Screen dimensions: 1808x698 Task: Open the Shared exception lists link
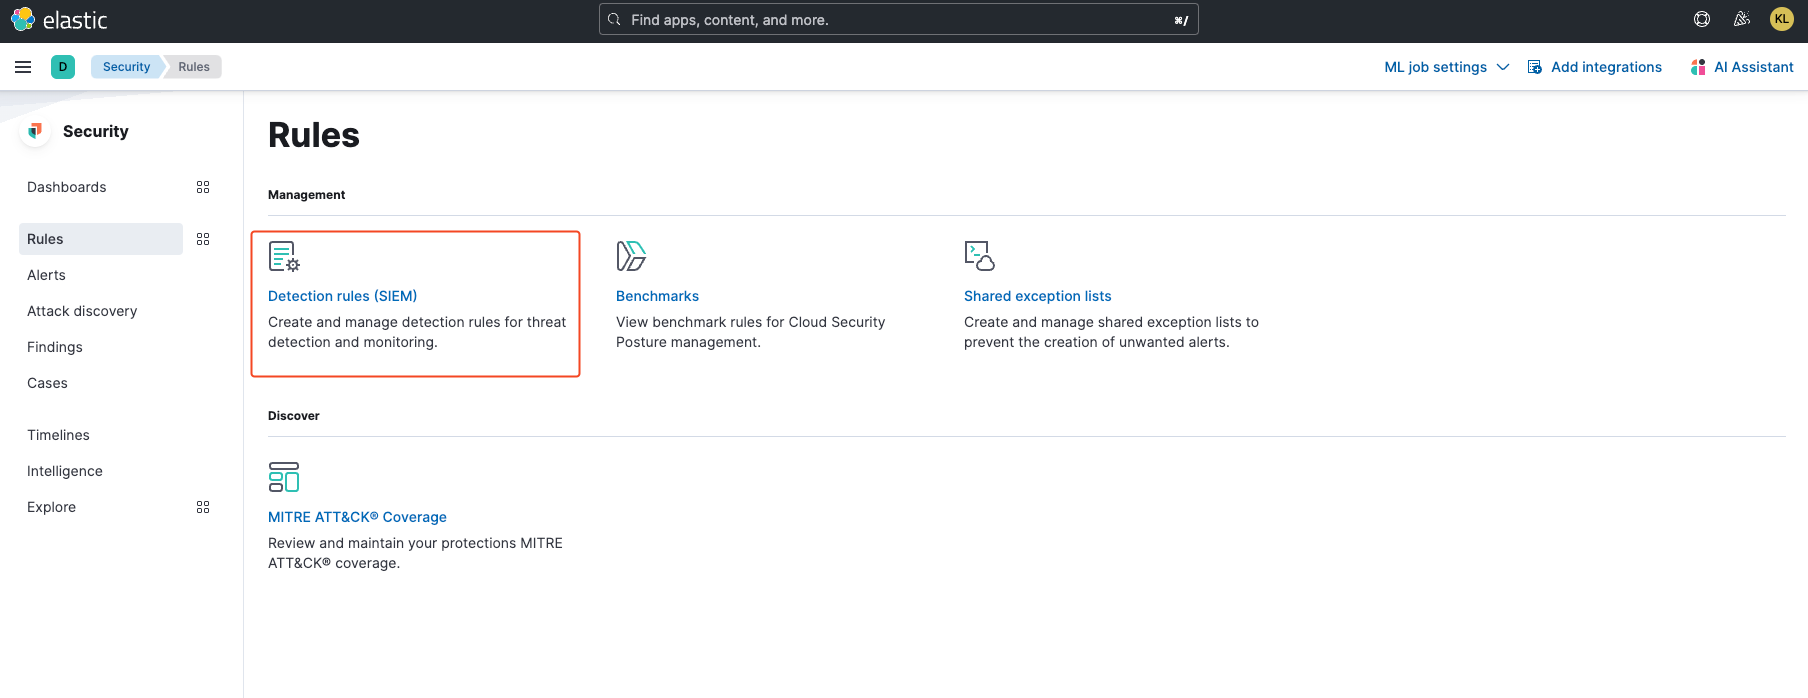pyautogui.click(x=1037, y=296)
